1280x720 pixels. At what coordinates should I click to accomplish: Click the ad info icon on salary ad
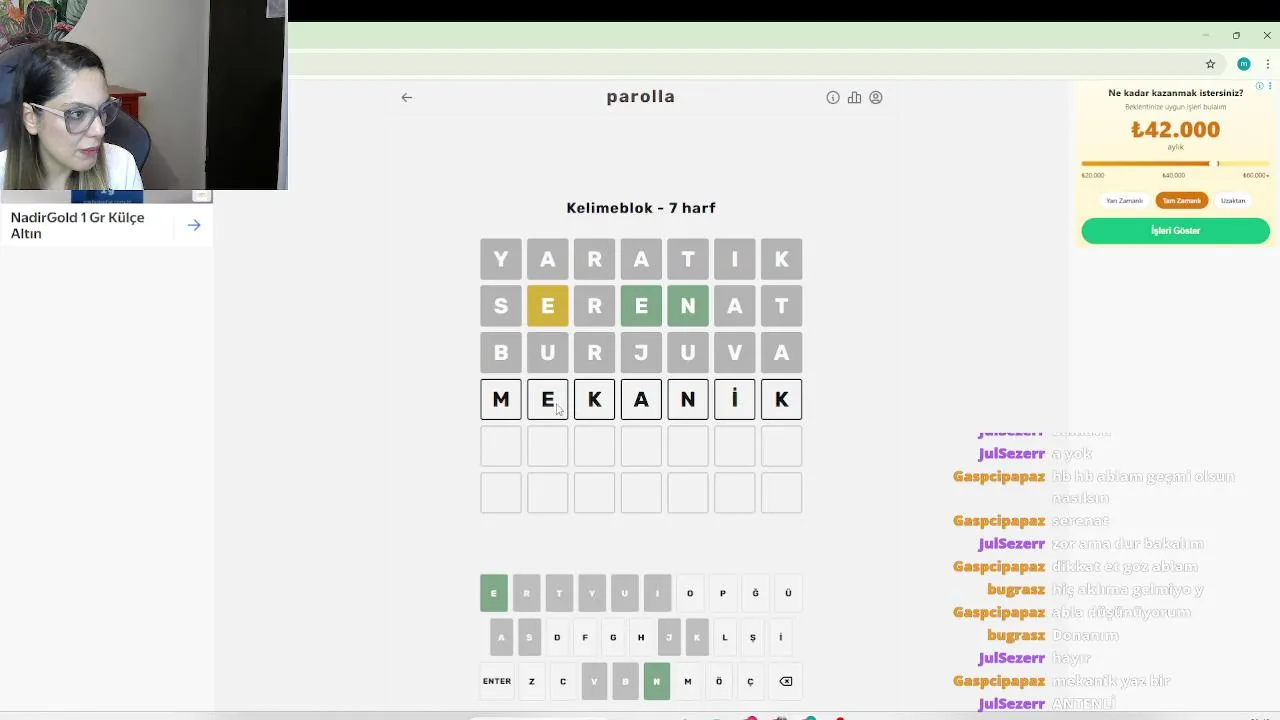1259,86
